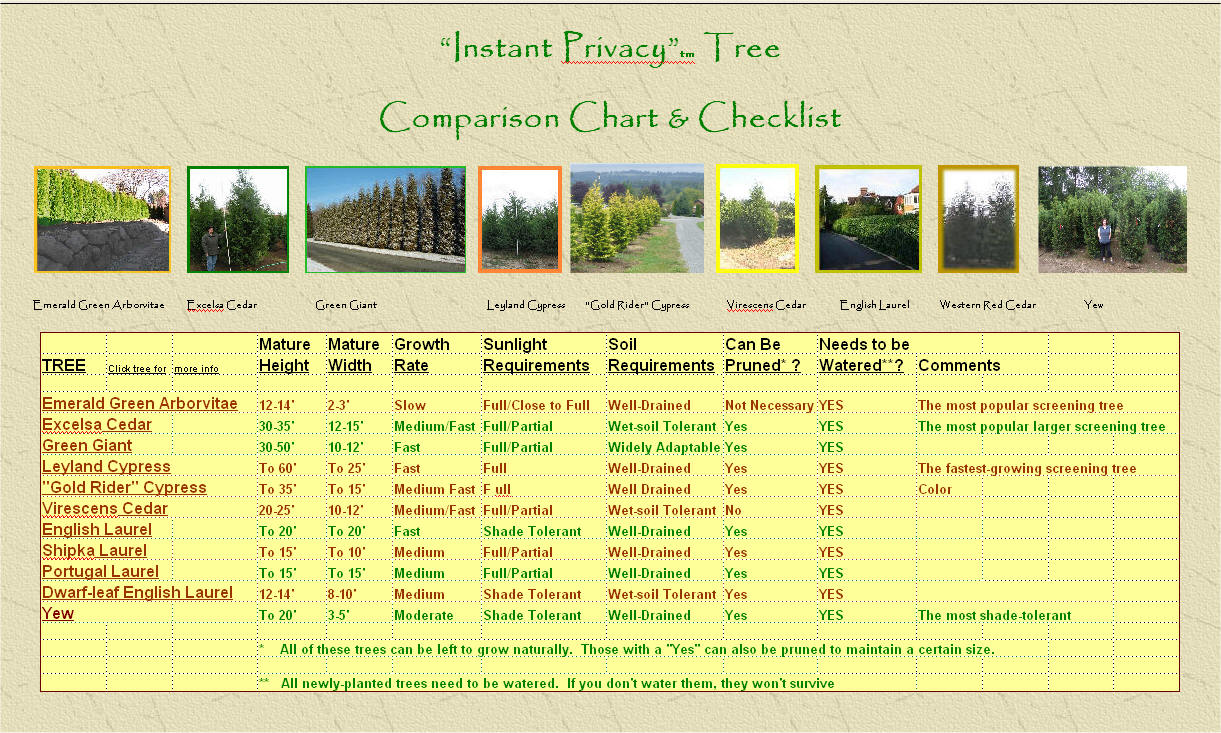Image resolution: width=1221 pixels, height=733 pixels.
Task: Open the Excelsa Cedar photo thumbnail
Action: point(238,219)
